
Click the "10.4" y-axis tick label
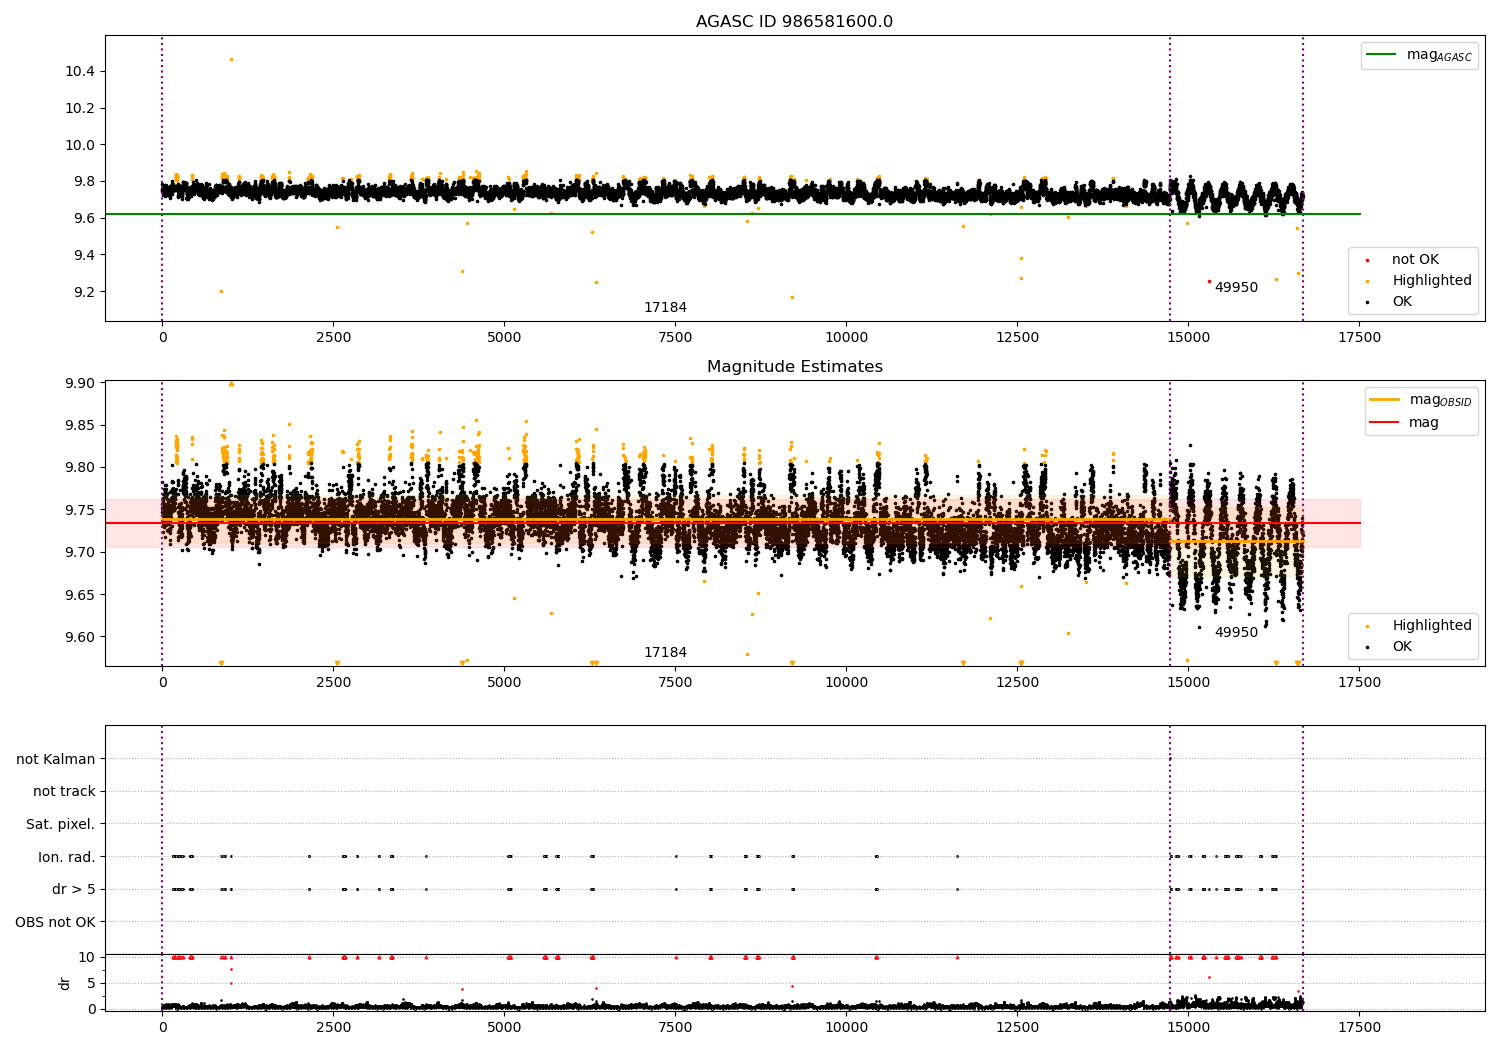coord(80,71)
